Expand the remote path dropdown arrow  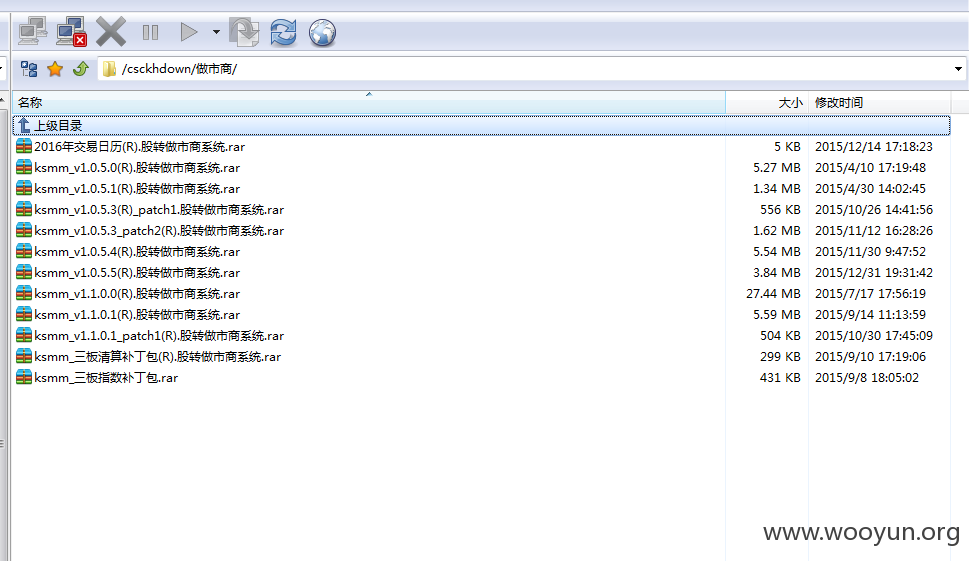(958, 69)
